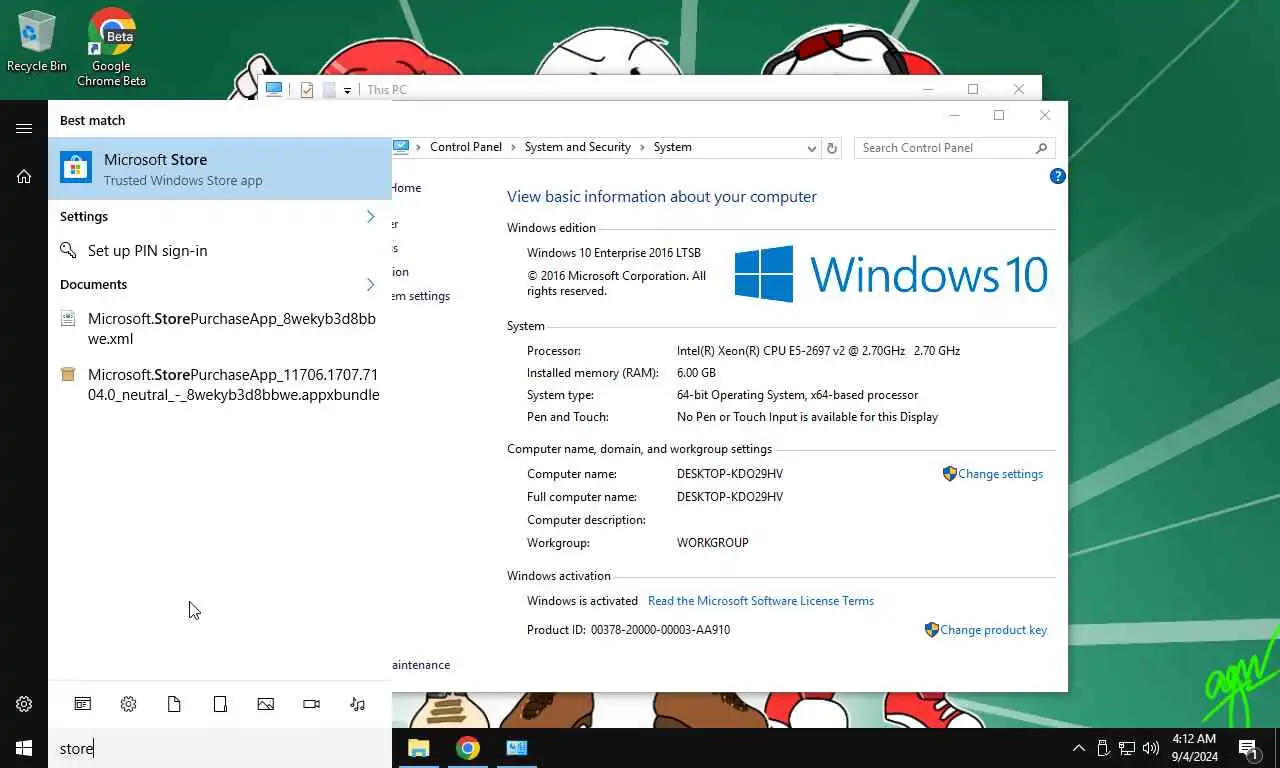
Task: Read the Microsoft Software License Terms
Action: [x=761, y=601]
